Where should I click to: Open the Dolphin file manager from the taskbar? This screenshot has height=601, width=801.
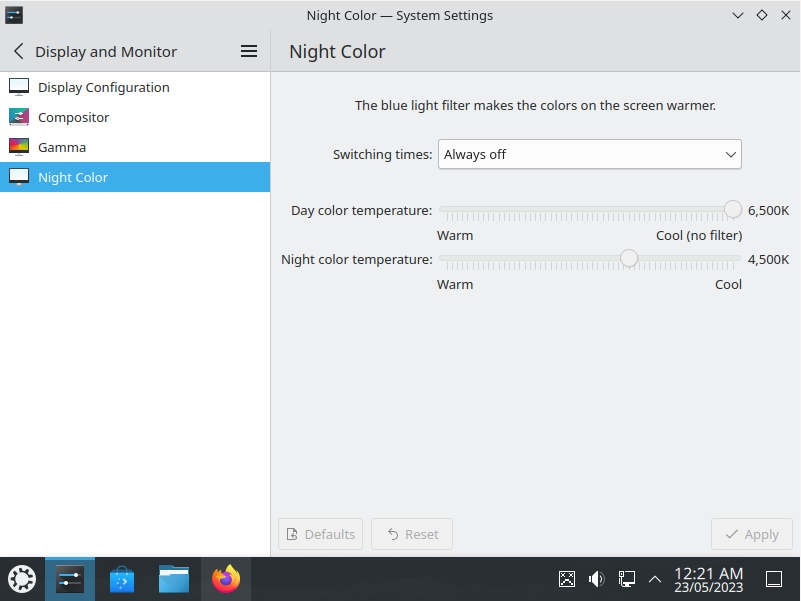click(173, 578)
